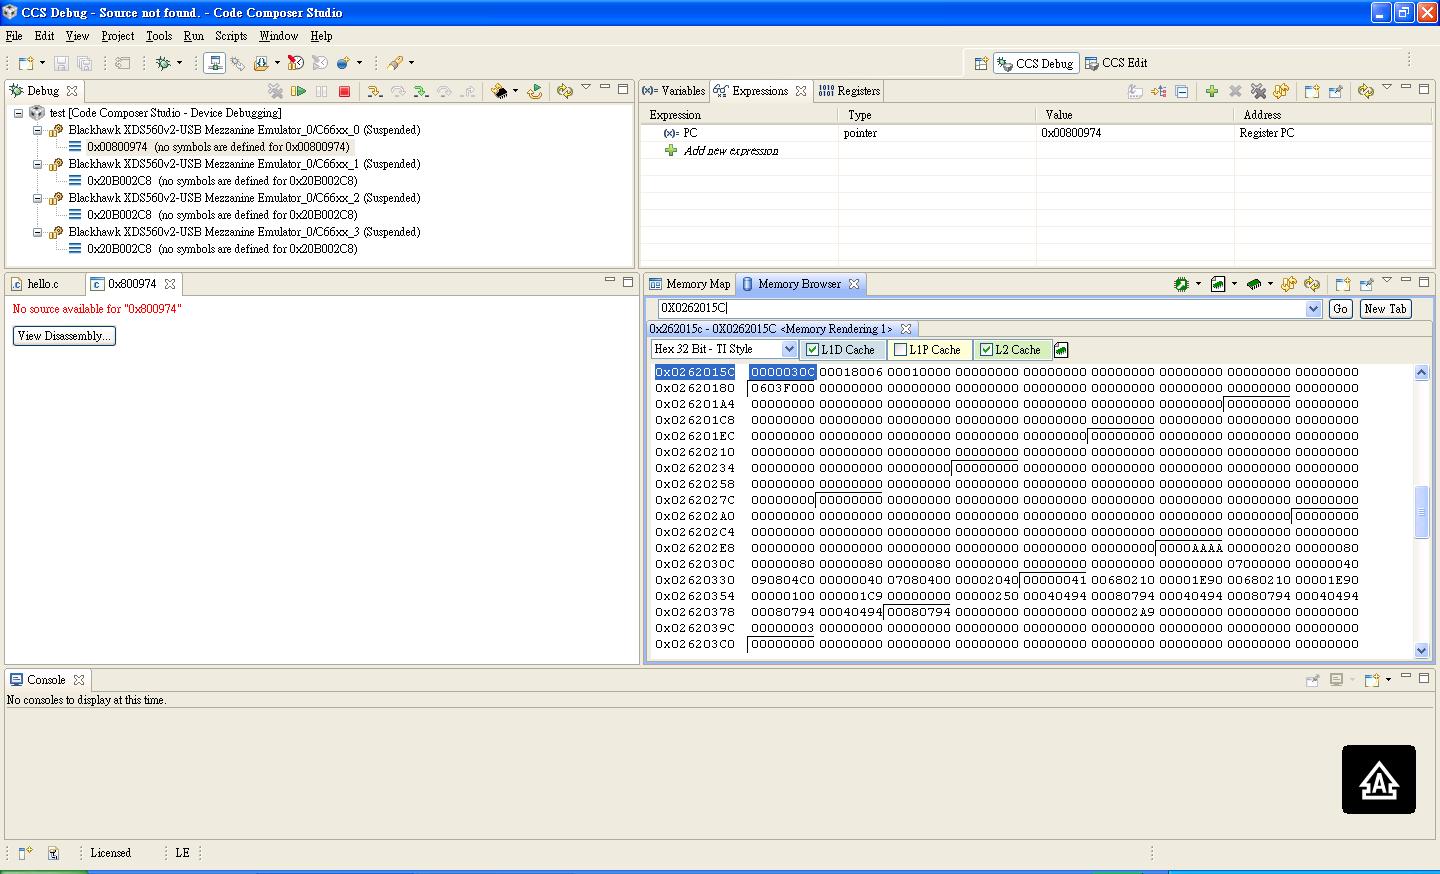Open the Debug bug icon dropdown arrow
1440x874 pixels.
click(x=180, y=63)
